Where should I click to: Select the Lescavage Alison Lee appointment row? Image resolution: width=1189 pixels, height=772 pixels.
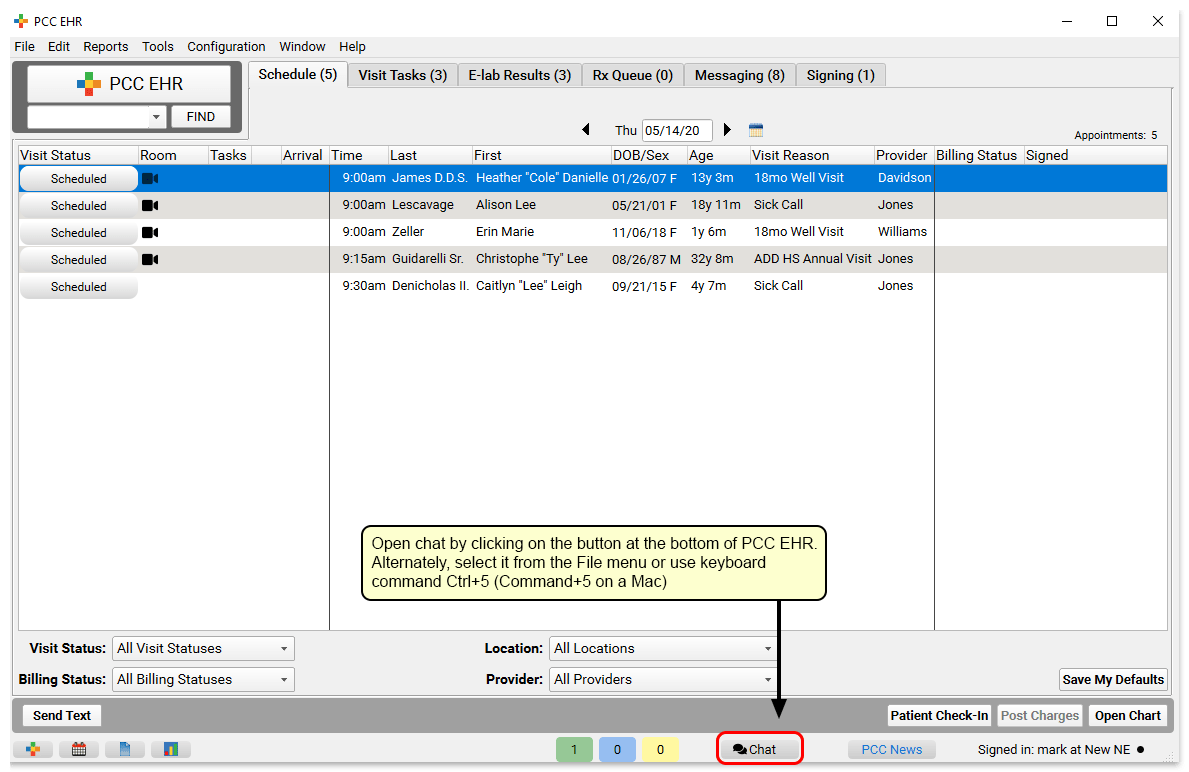[593, 206]
